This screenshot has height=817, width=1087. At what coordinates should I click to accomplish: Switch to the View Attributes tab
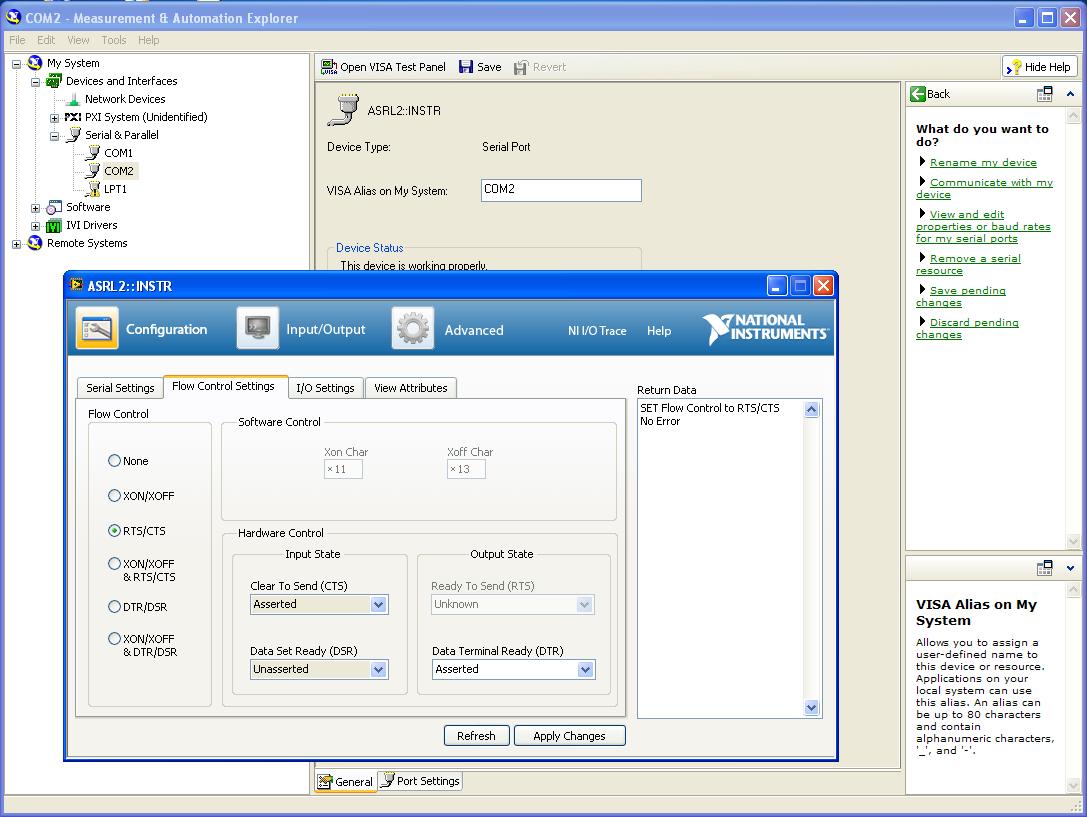[410, 388]
